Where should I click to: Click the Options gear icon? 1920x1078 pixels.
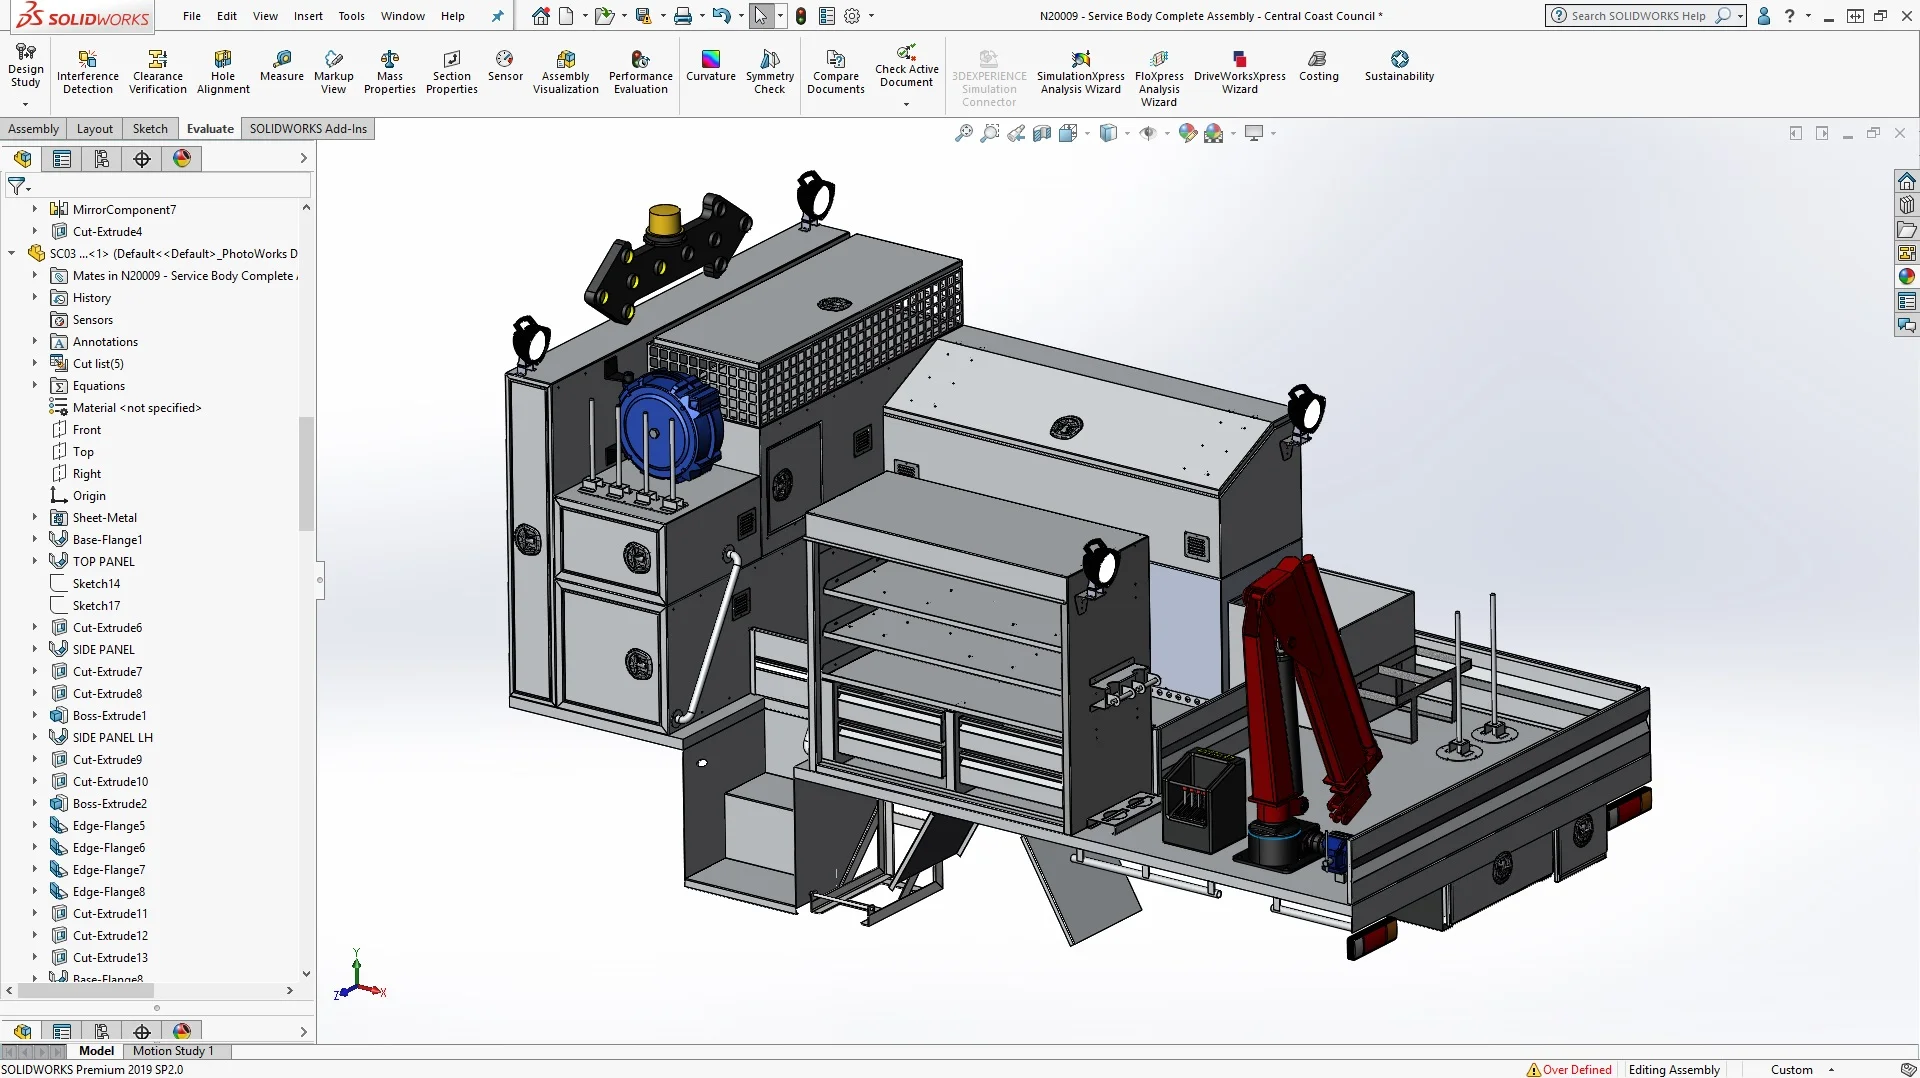(x=852, y=16)
